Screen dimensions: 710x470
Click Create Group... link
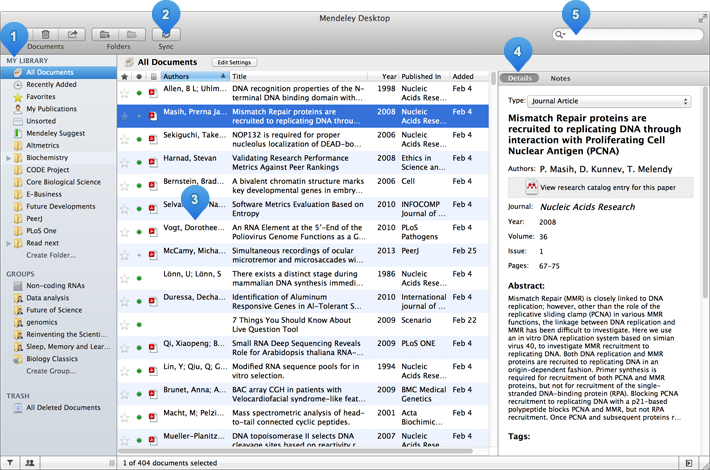coord(51,371)
